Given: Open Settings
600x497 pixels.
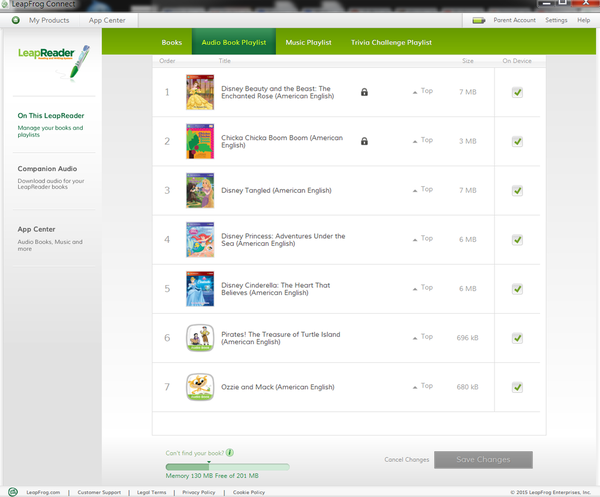Looking at the screenshot, I should coord(556,20).
